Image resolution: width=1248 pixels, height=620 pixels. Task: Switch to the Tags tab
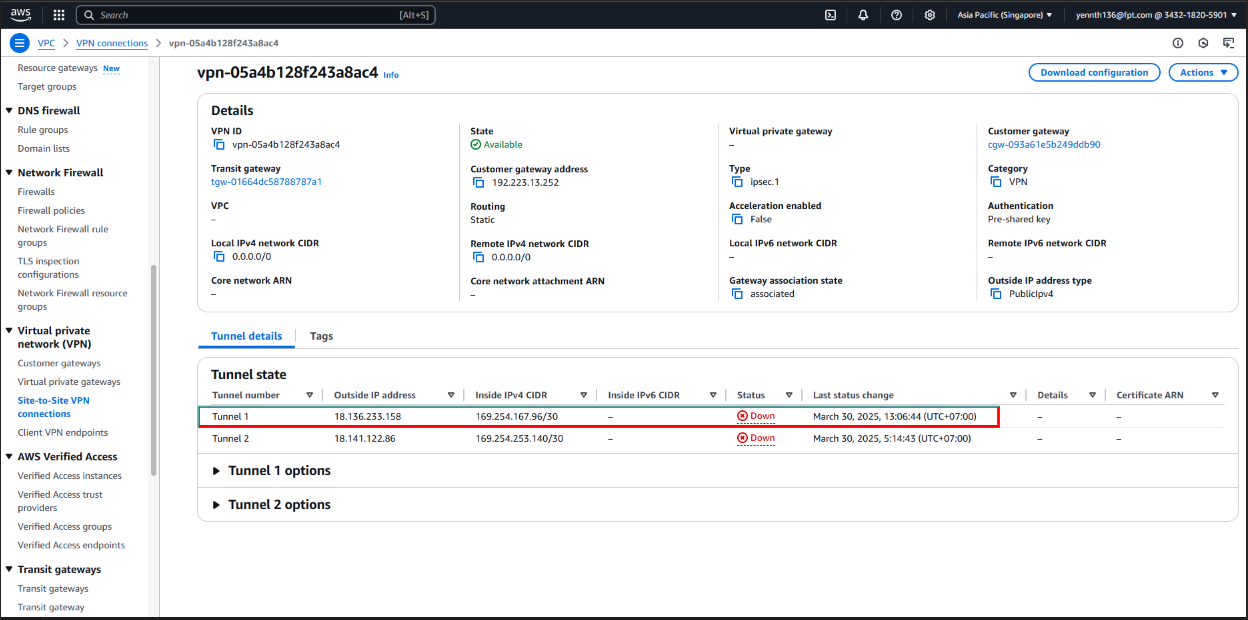pyautogui.click(x=321, y=336)
